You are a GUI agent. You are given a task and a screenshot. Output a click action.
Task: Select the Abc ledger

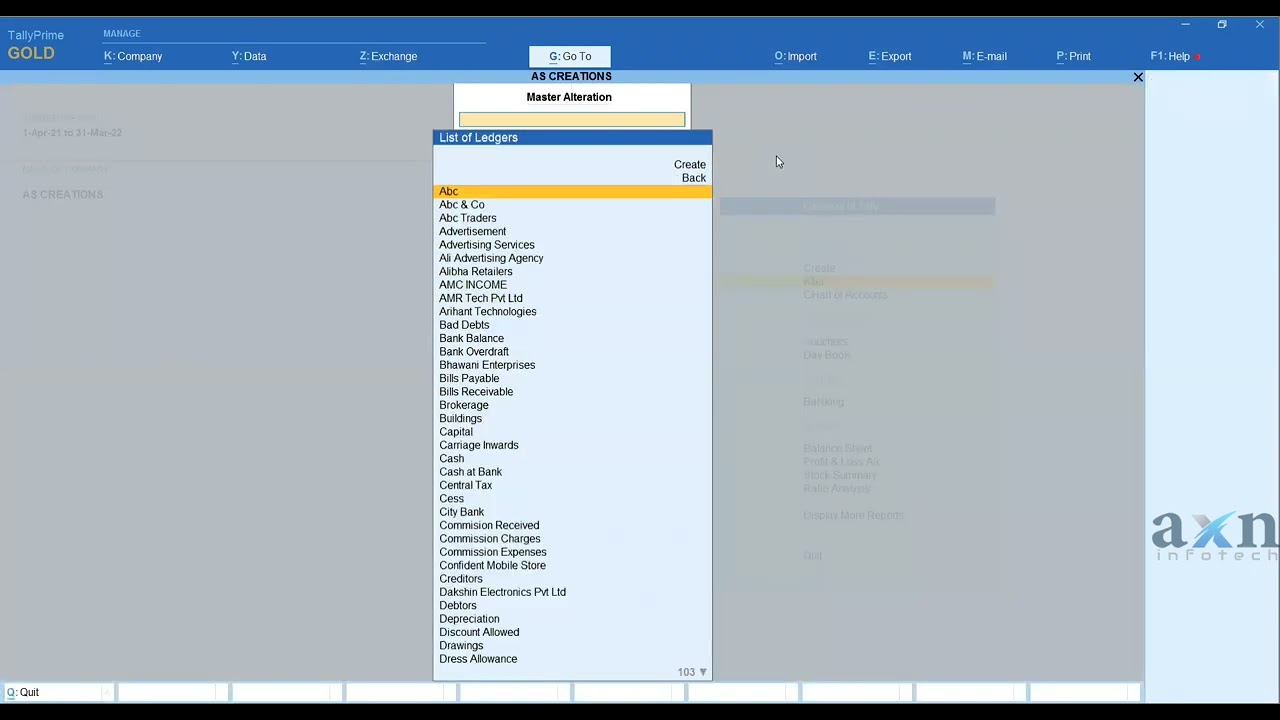pyautogui.click(x=572, y=191)
